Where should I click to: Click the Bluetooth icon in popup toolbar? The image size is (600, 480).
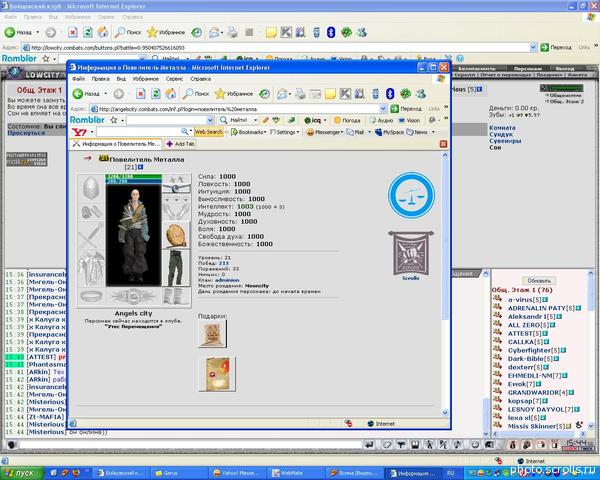coord(390,94)
